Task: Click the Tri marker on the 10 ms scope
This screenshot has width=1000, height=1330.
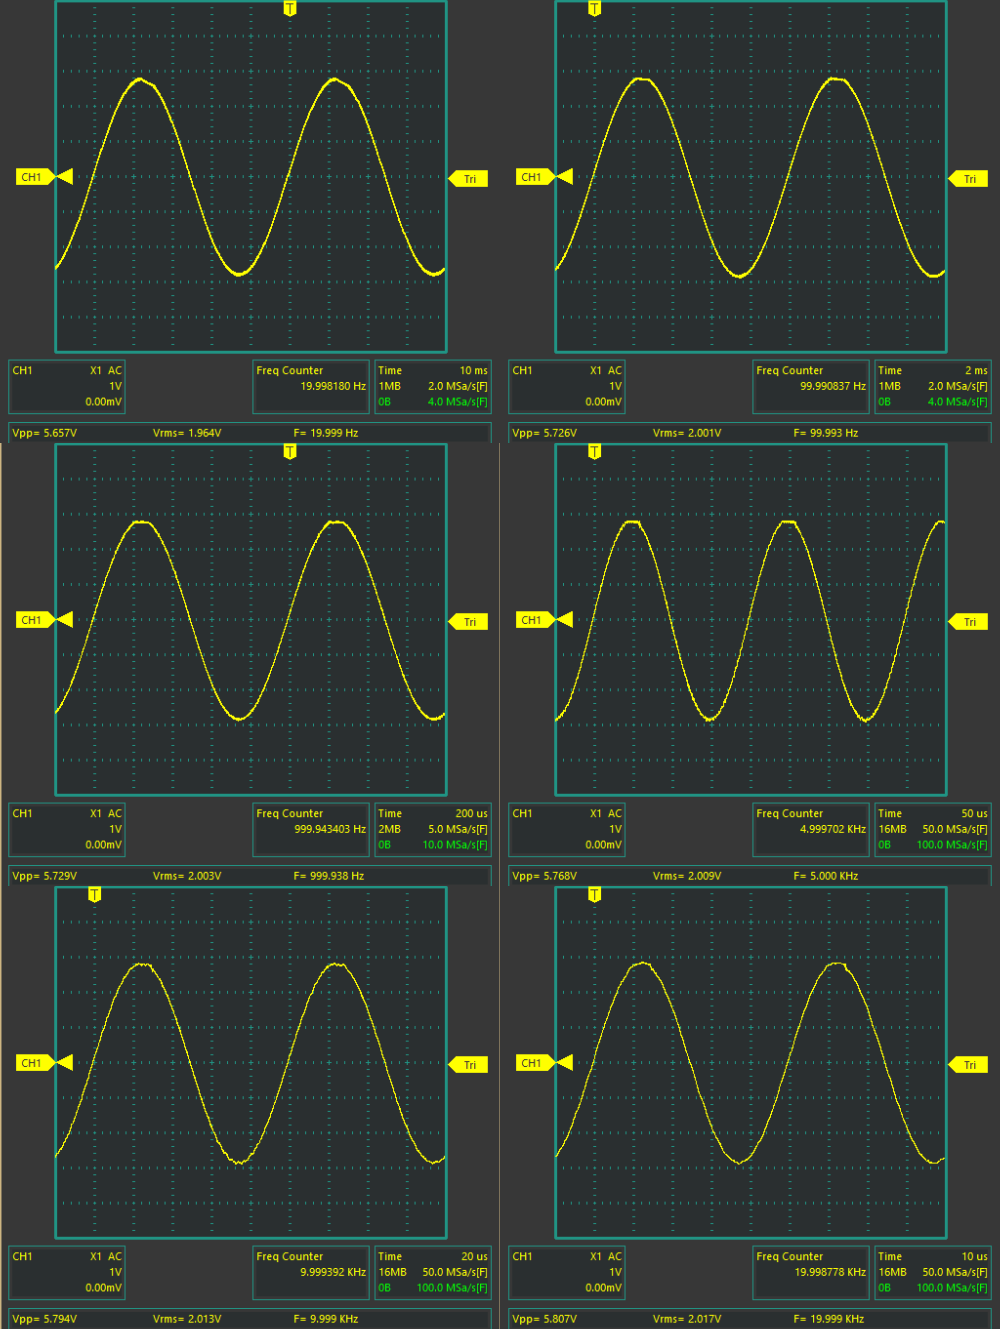Action: [468, 179]
